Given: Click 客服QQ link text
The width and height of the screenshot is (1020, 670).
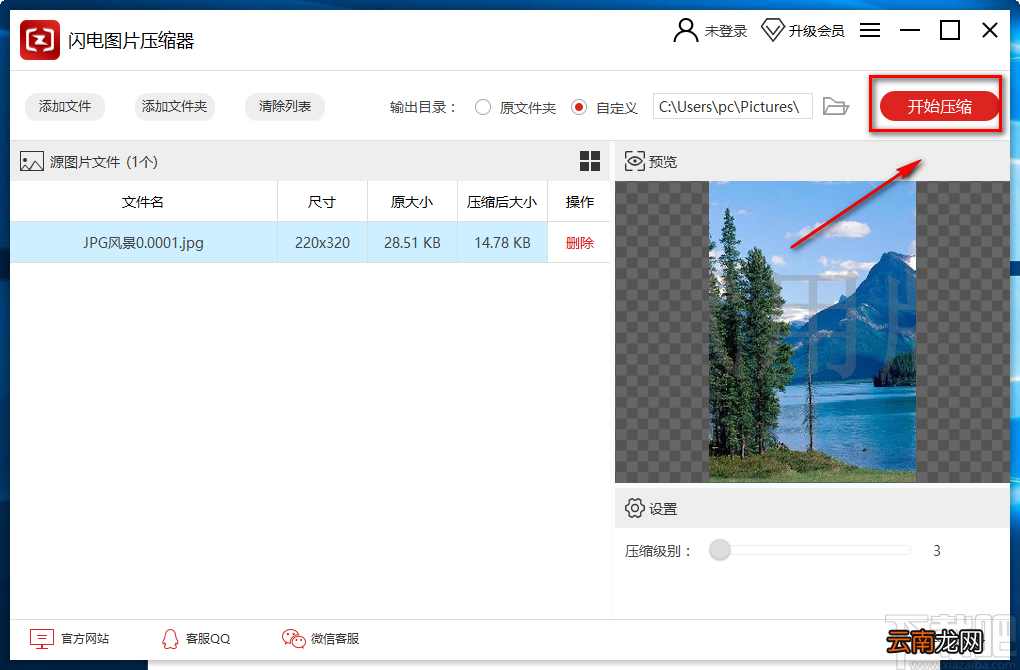Looking at the screenshot, I should click(208, 639).
